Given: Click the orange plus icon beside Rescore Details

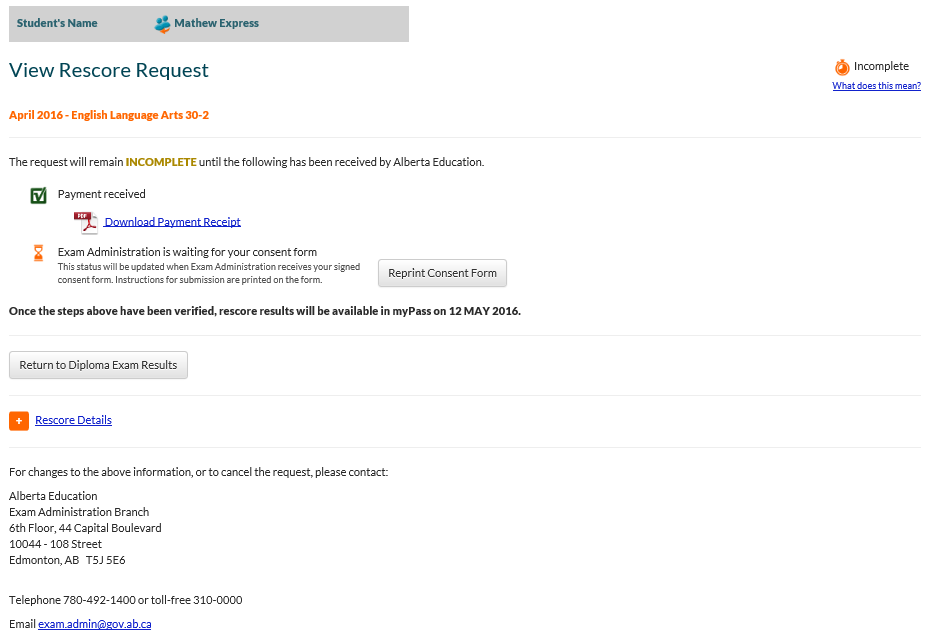Looking at the screenshot, I should 19,421.
